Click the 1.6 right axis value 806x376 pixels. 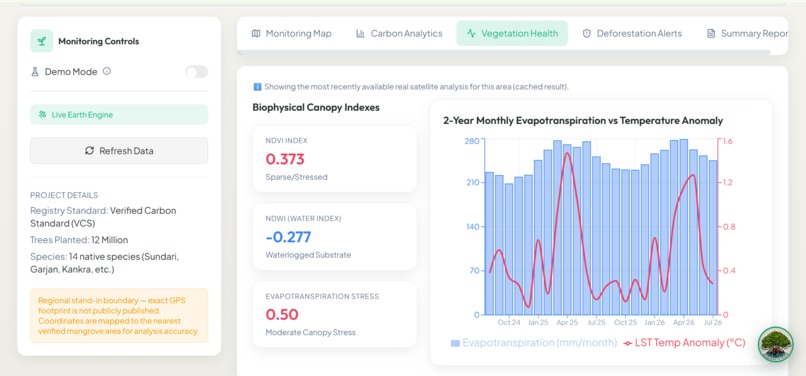tap(727, 141)
